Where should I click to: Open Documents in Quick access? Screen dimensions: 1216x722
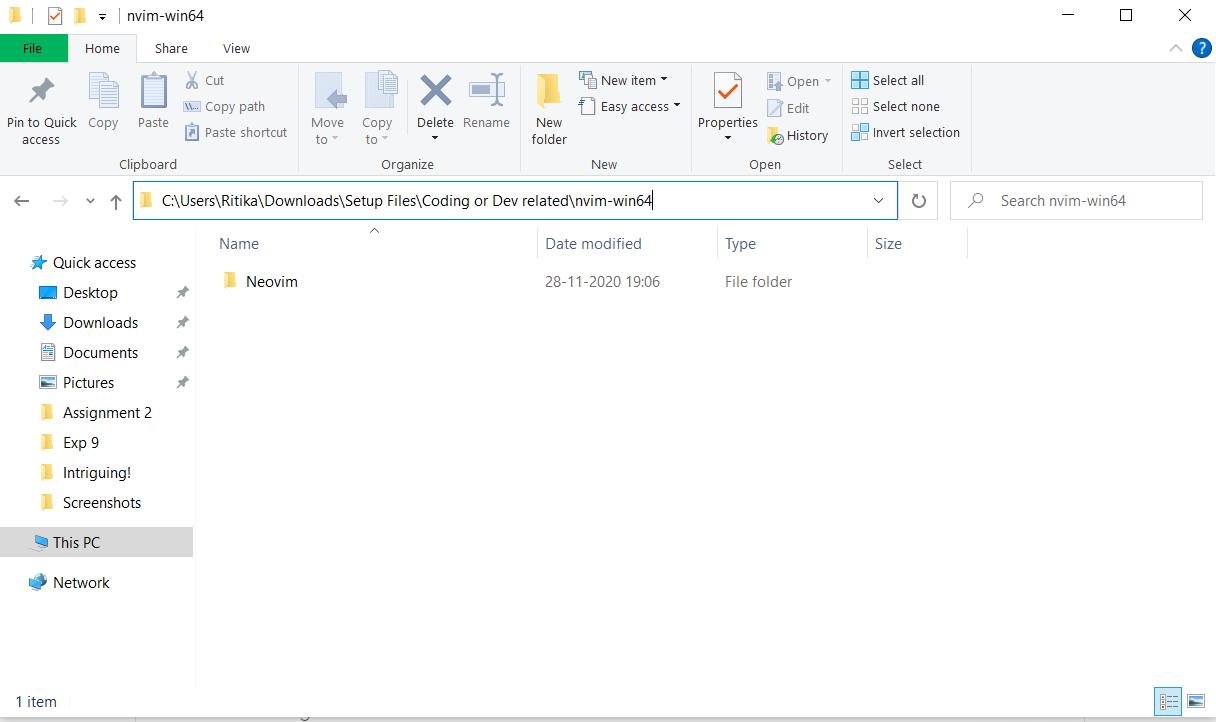[100, 352]
